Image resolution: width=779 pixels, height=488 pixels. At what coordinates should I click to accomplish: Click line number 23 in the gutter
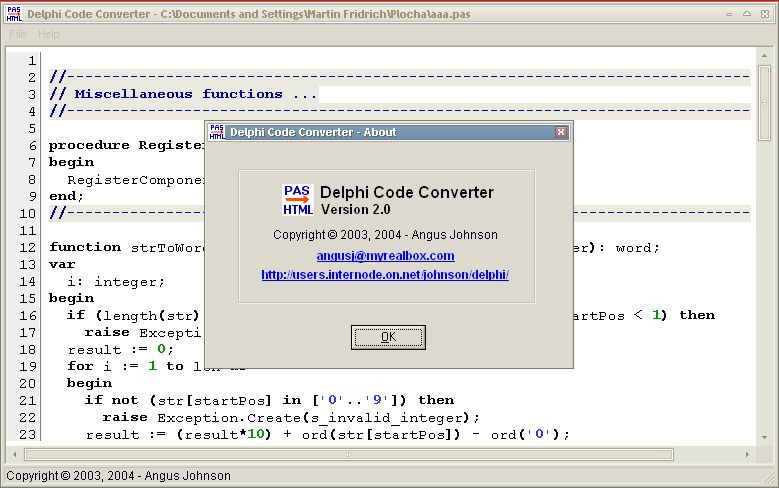[x=28, y=434]
